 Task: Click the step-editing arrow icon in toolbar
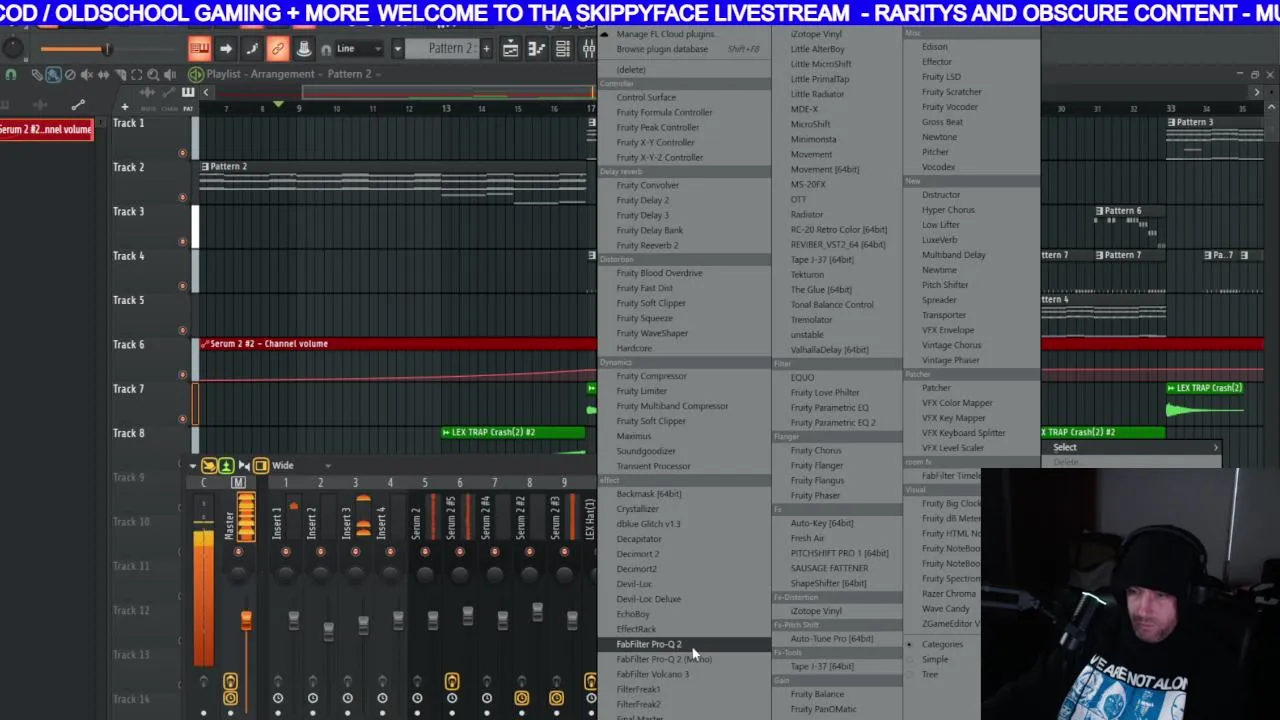coord(226,48)
